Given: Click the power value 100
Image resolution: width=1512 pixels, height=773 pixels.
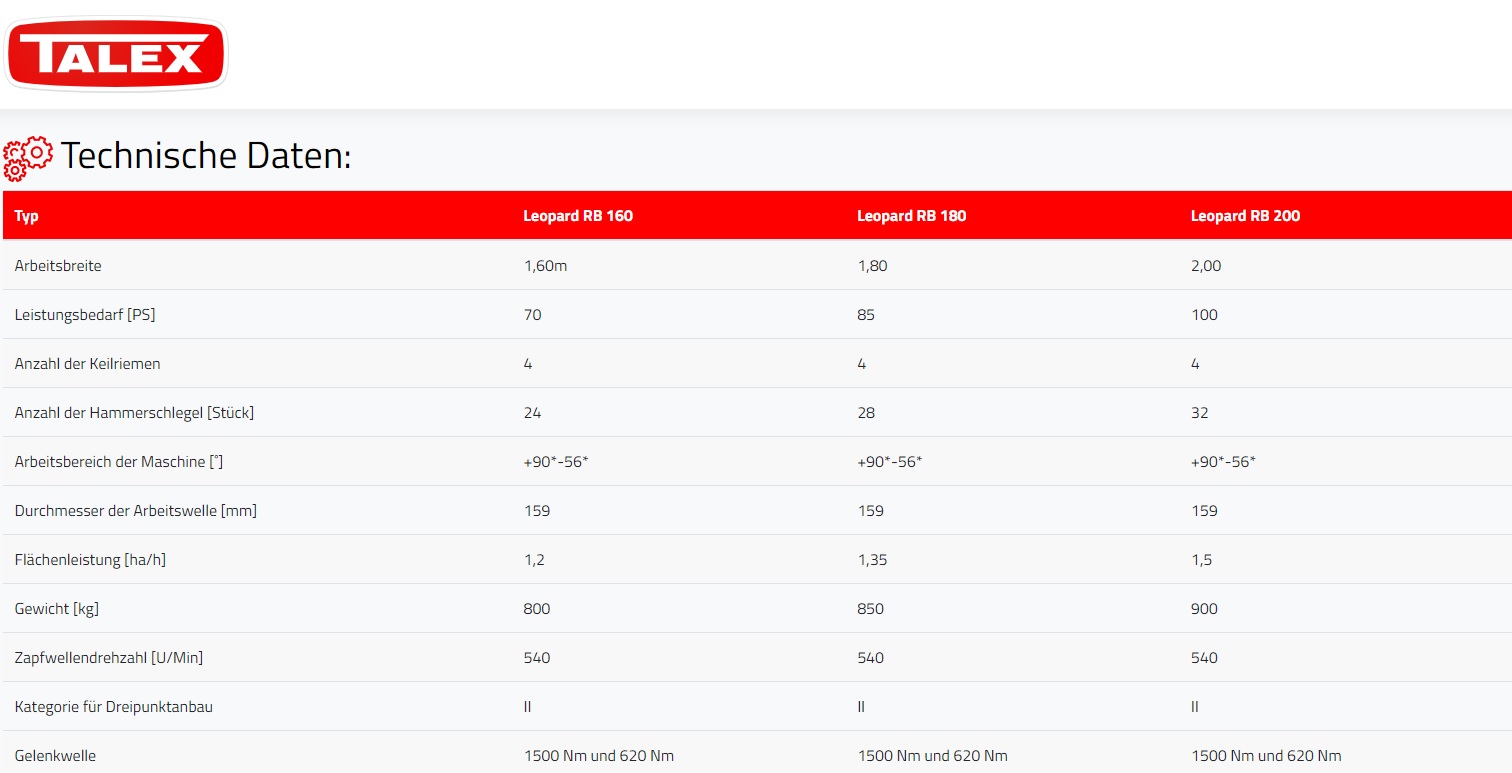Looking at the screenshot, I should (x=1205, y=315).
